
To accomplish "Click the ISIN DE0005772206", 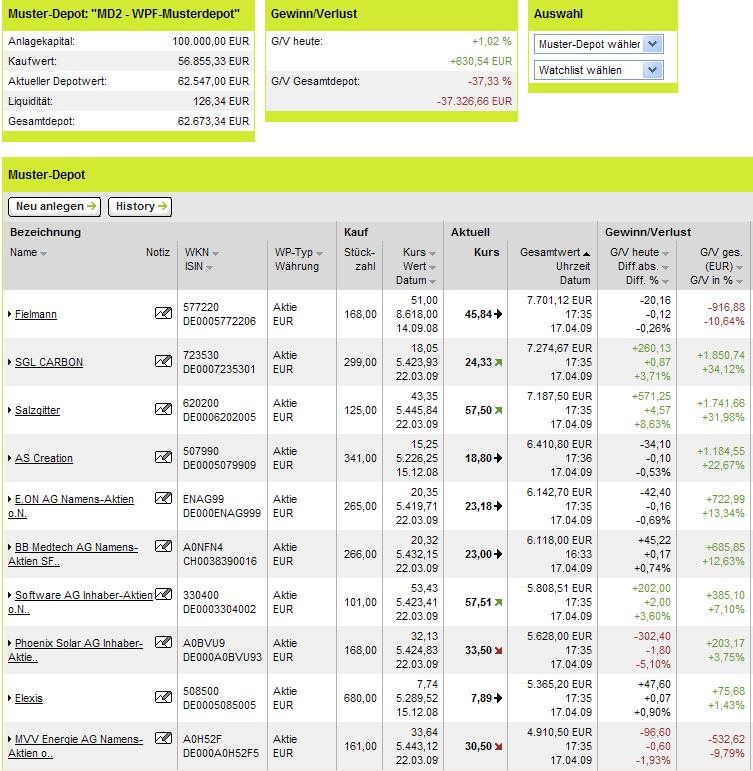I will pos(219,321).
